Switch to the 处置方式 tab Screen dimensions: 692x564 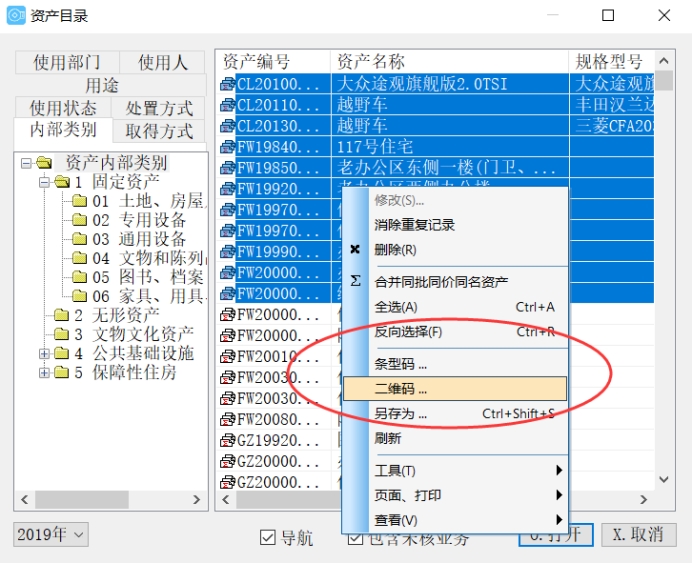pos(158,108)
